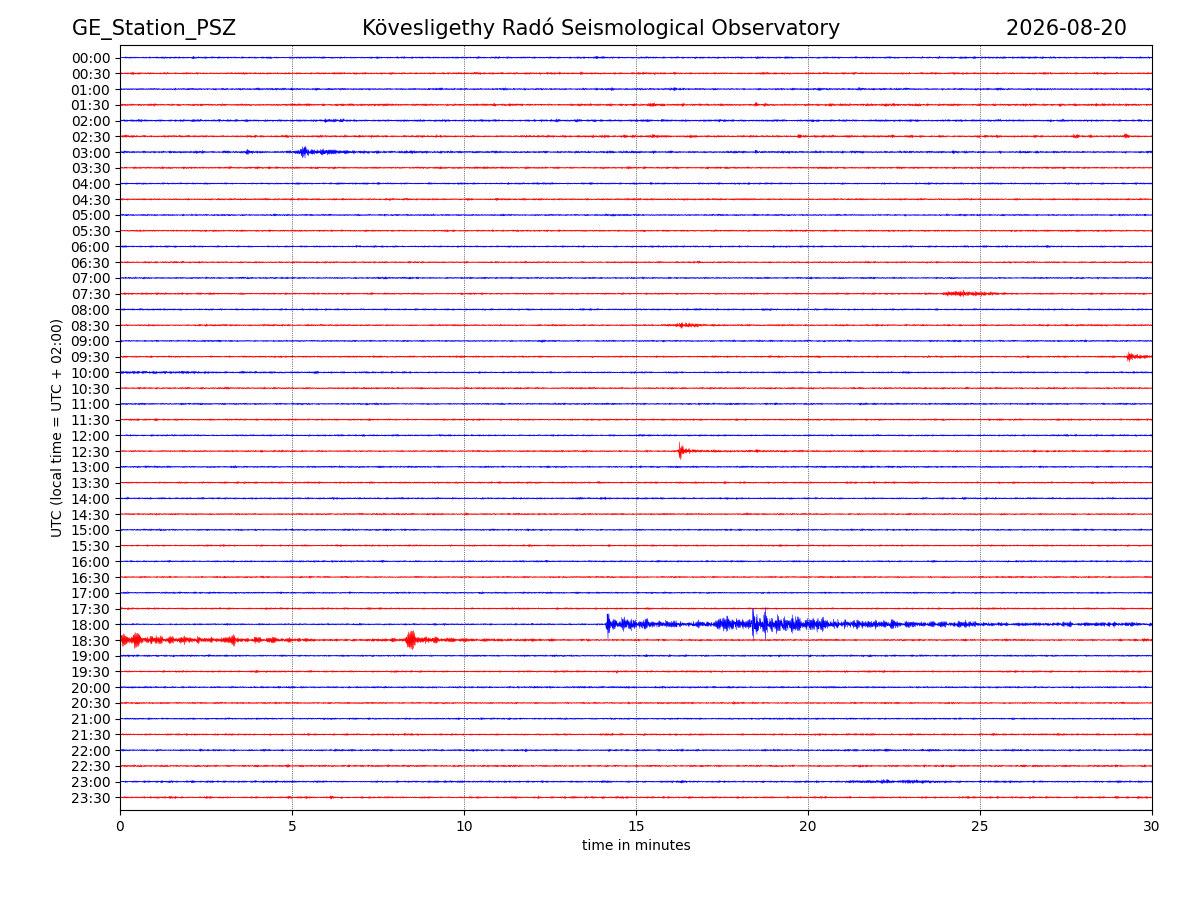Click the x-axis tick value 20
This screenshot has height=900, width=1200.
(808, 826)
